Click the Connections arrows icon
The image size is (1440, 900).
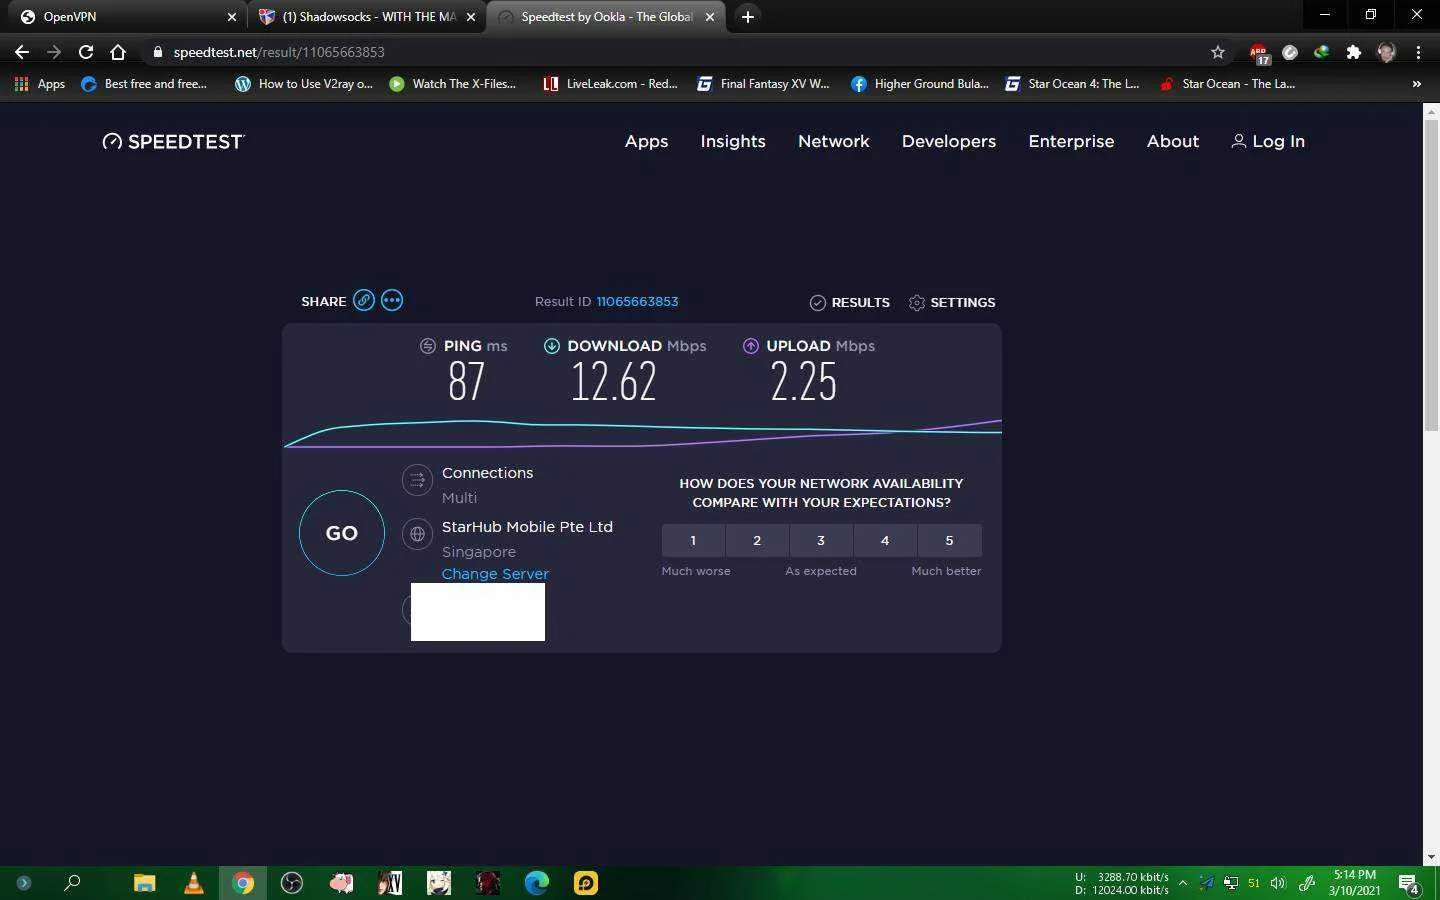pos(417,480)
